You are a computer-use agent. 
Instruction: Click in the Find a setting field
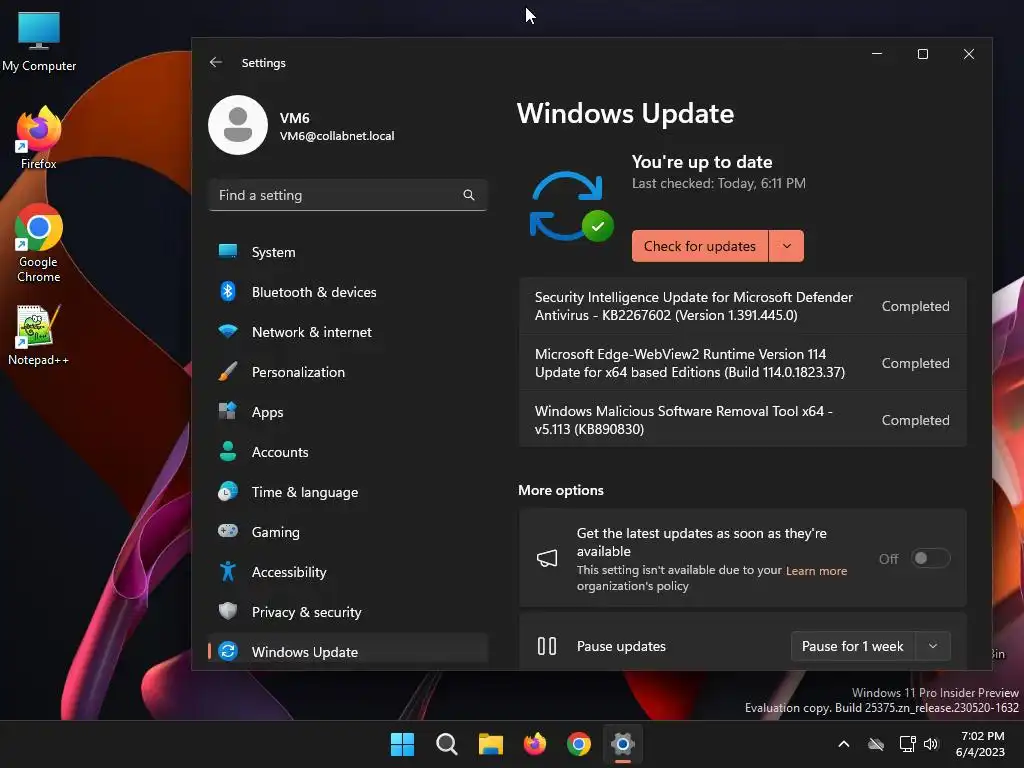347,195
